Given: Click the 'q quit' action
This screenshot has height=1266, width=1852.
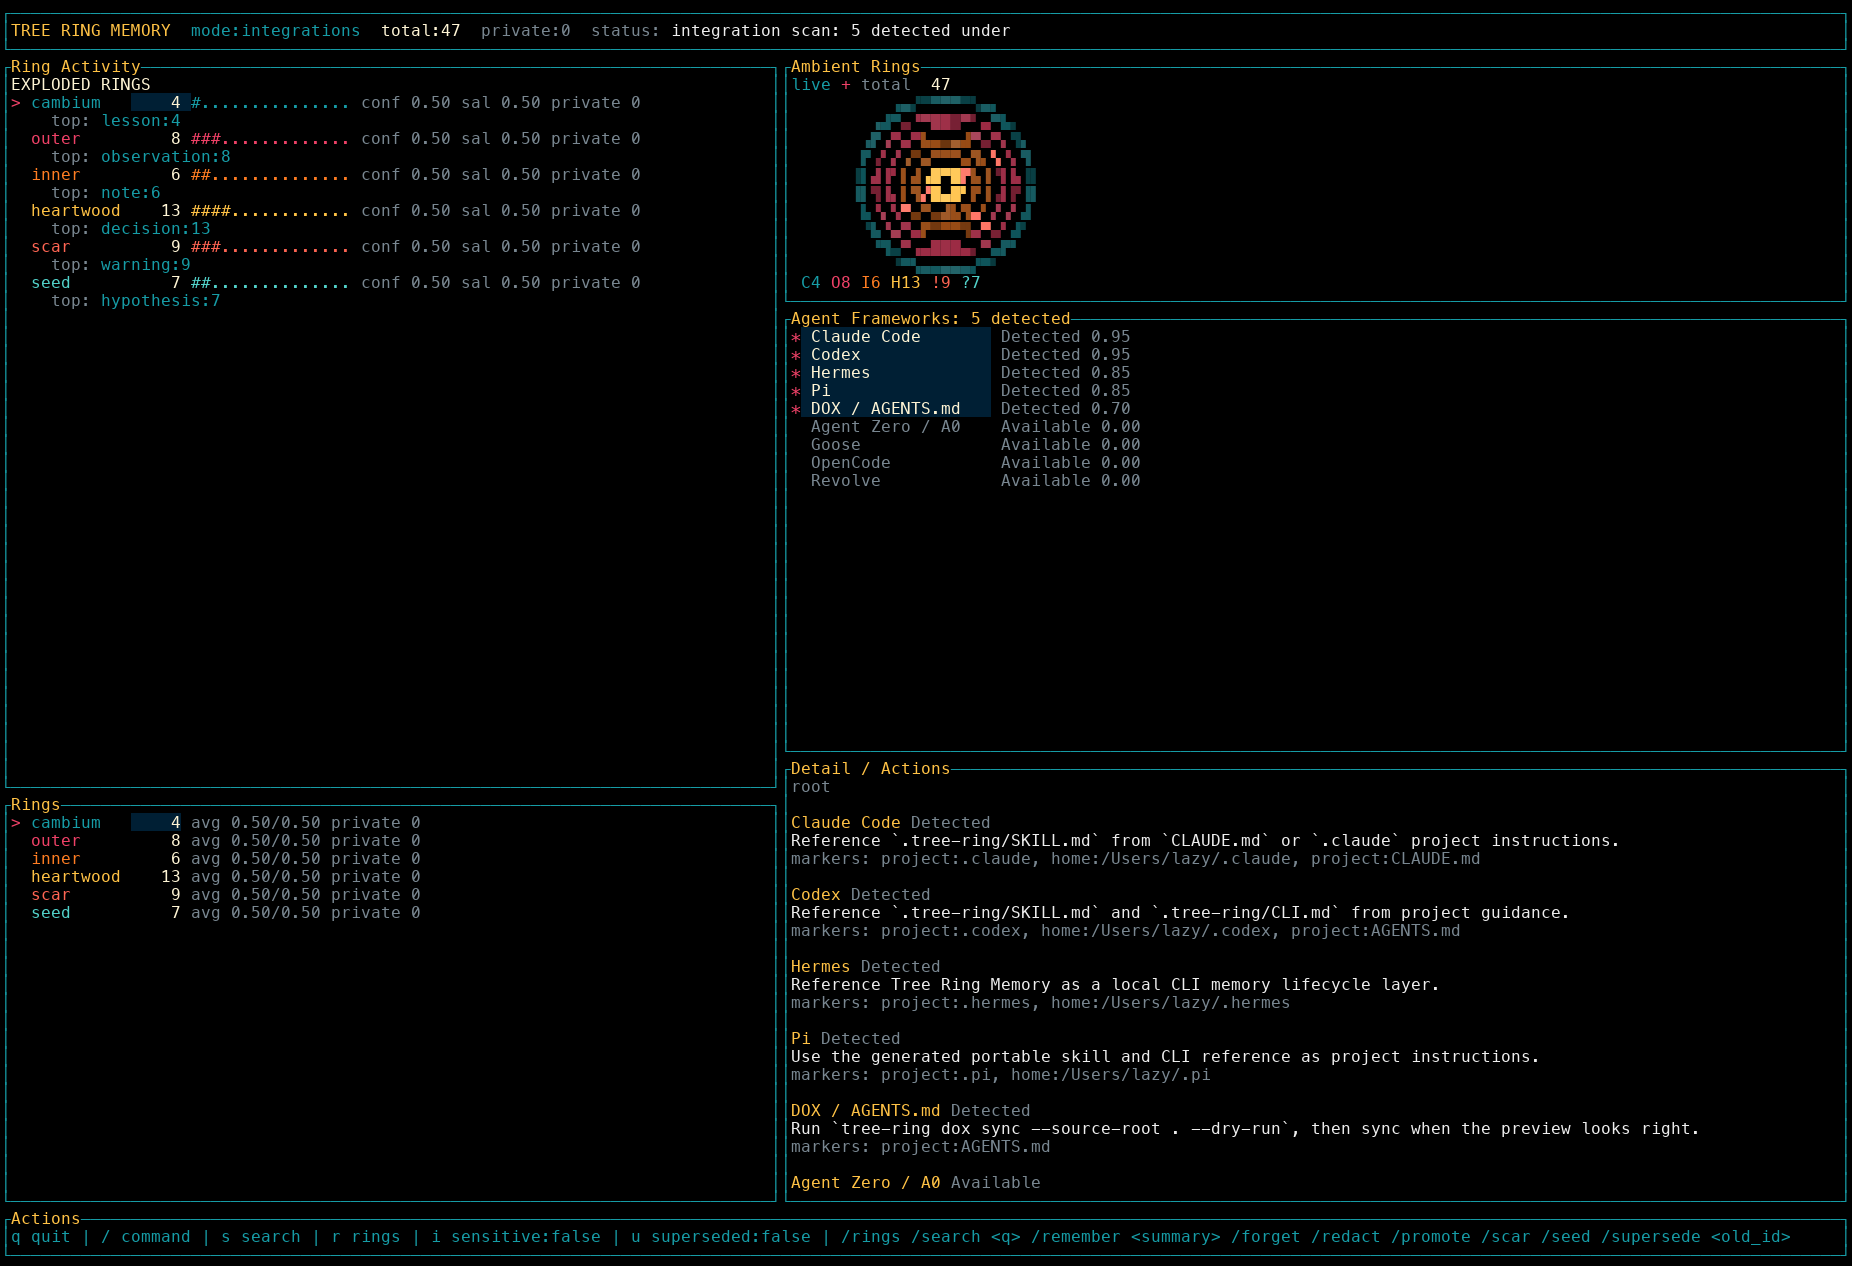Looking at the screenshot, I should coord(41,1237).
